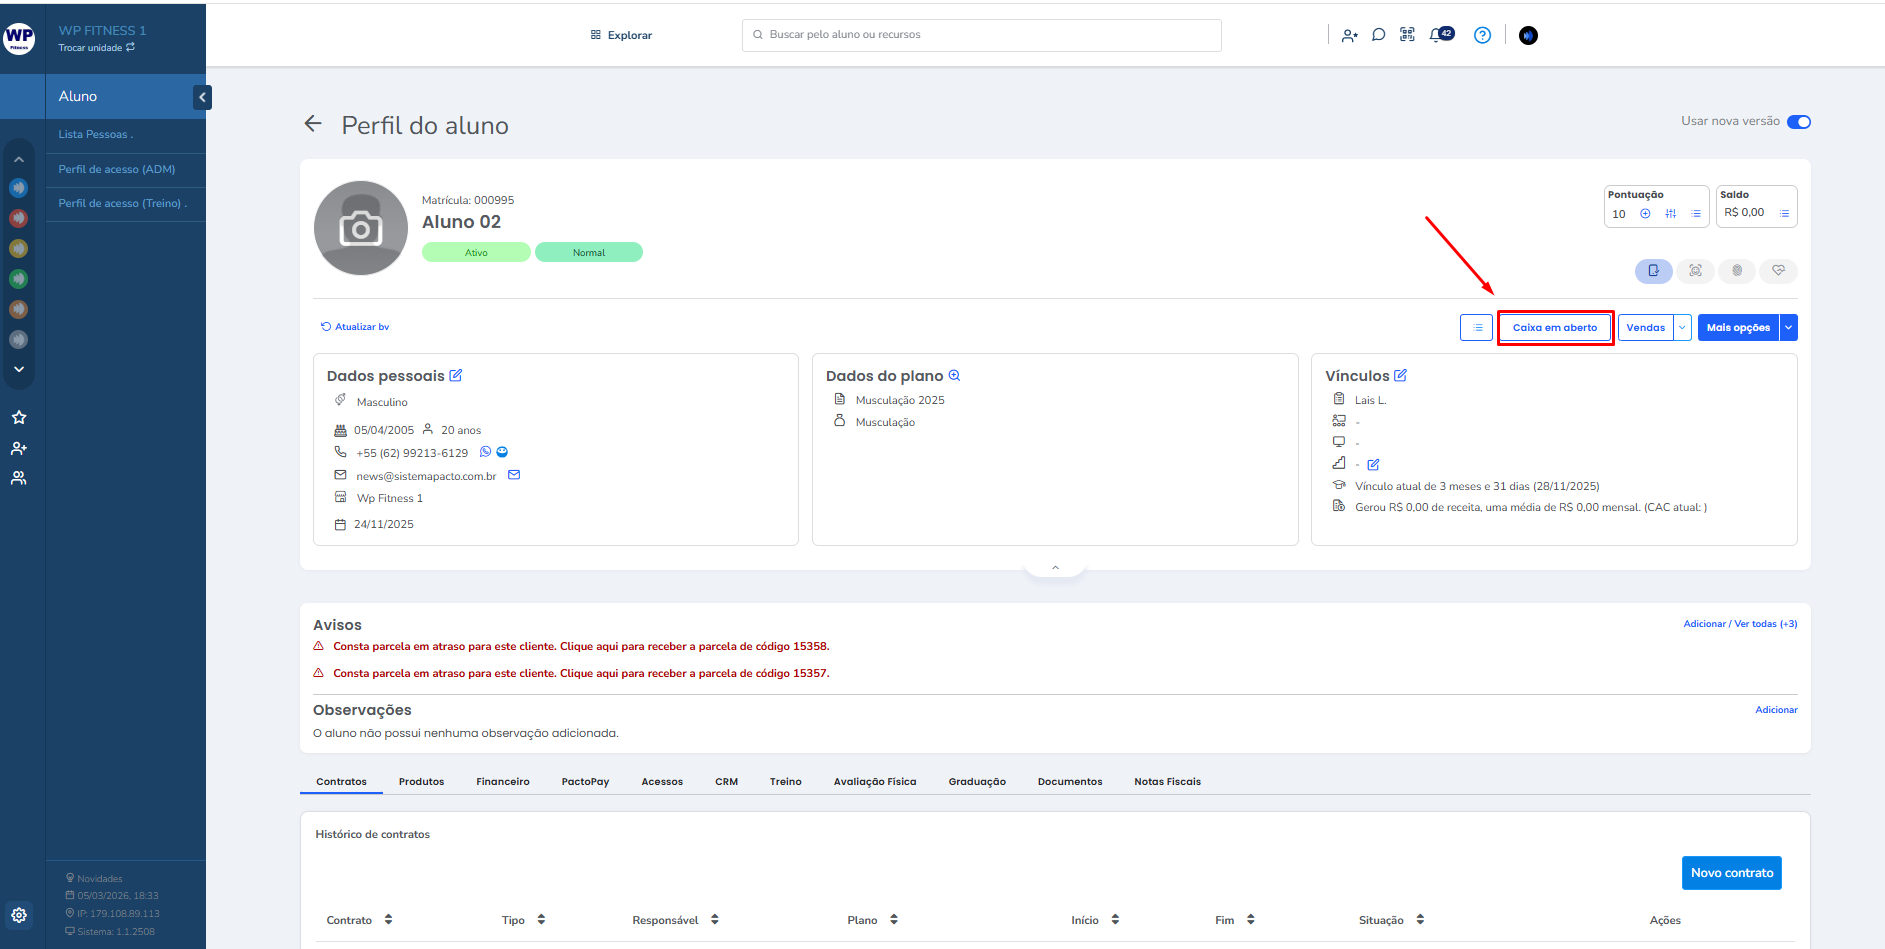Click the help question mark icon
The width and height of the screenshot is (1885, 949).
coord(1482,35)
